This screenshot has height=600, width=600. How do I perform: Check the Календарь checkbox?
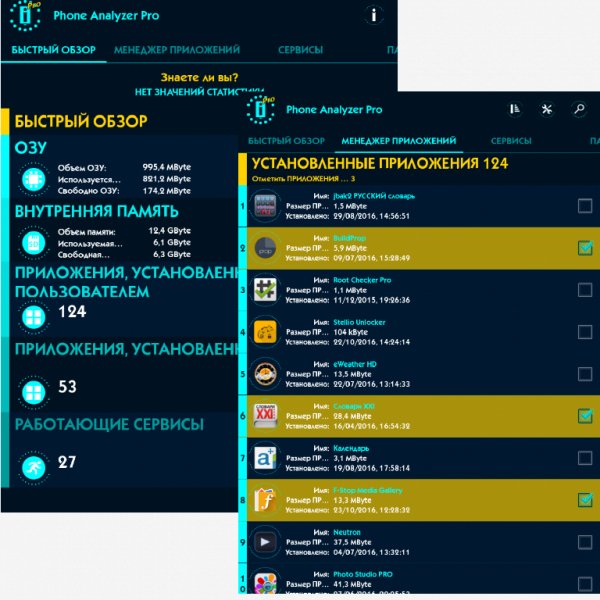585,458
